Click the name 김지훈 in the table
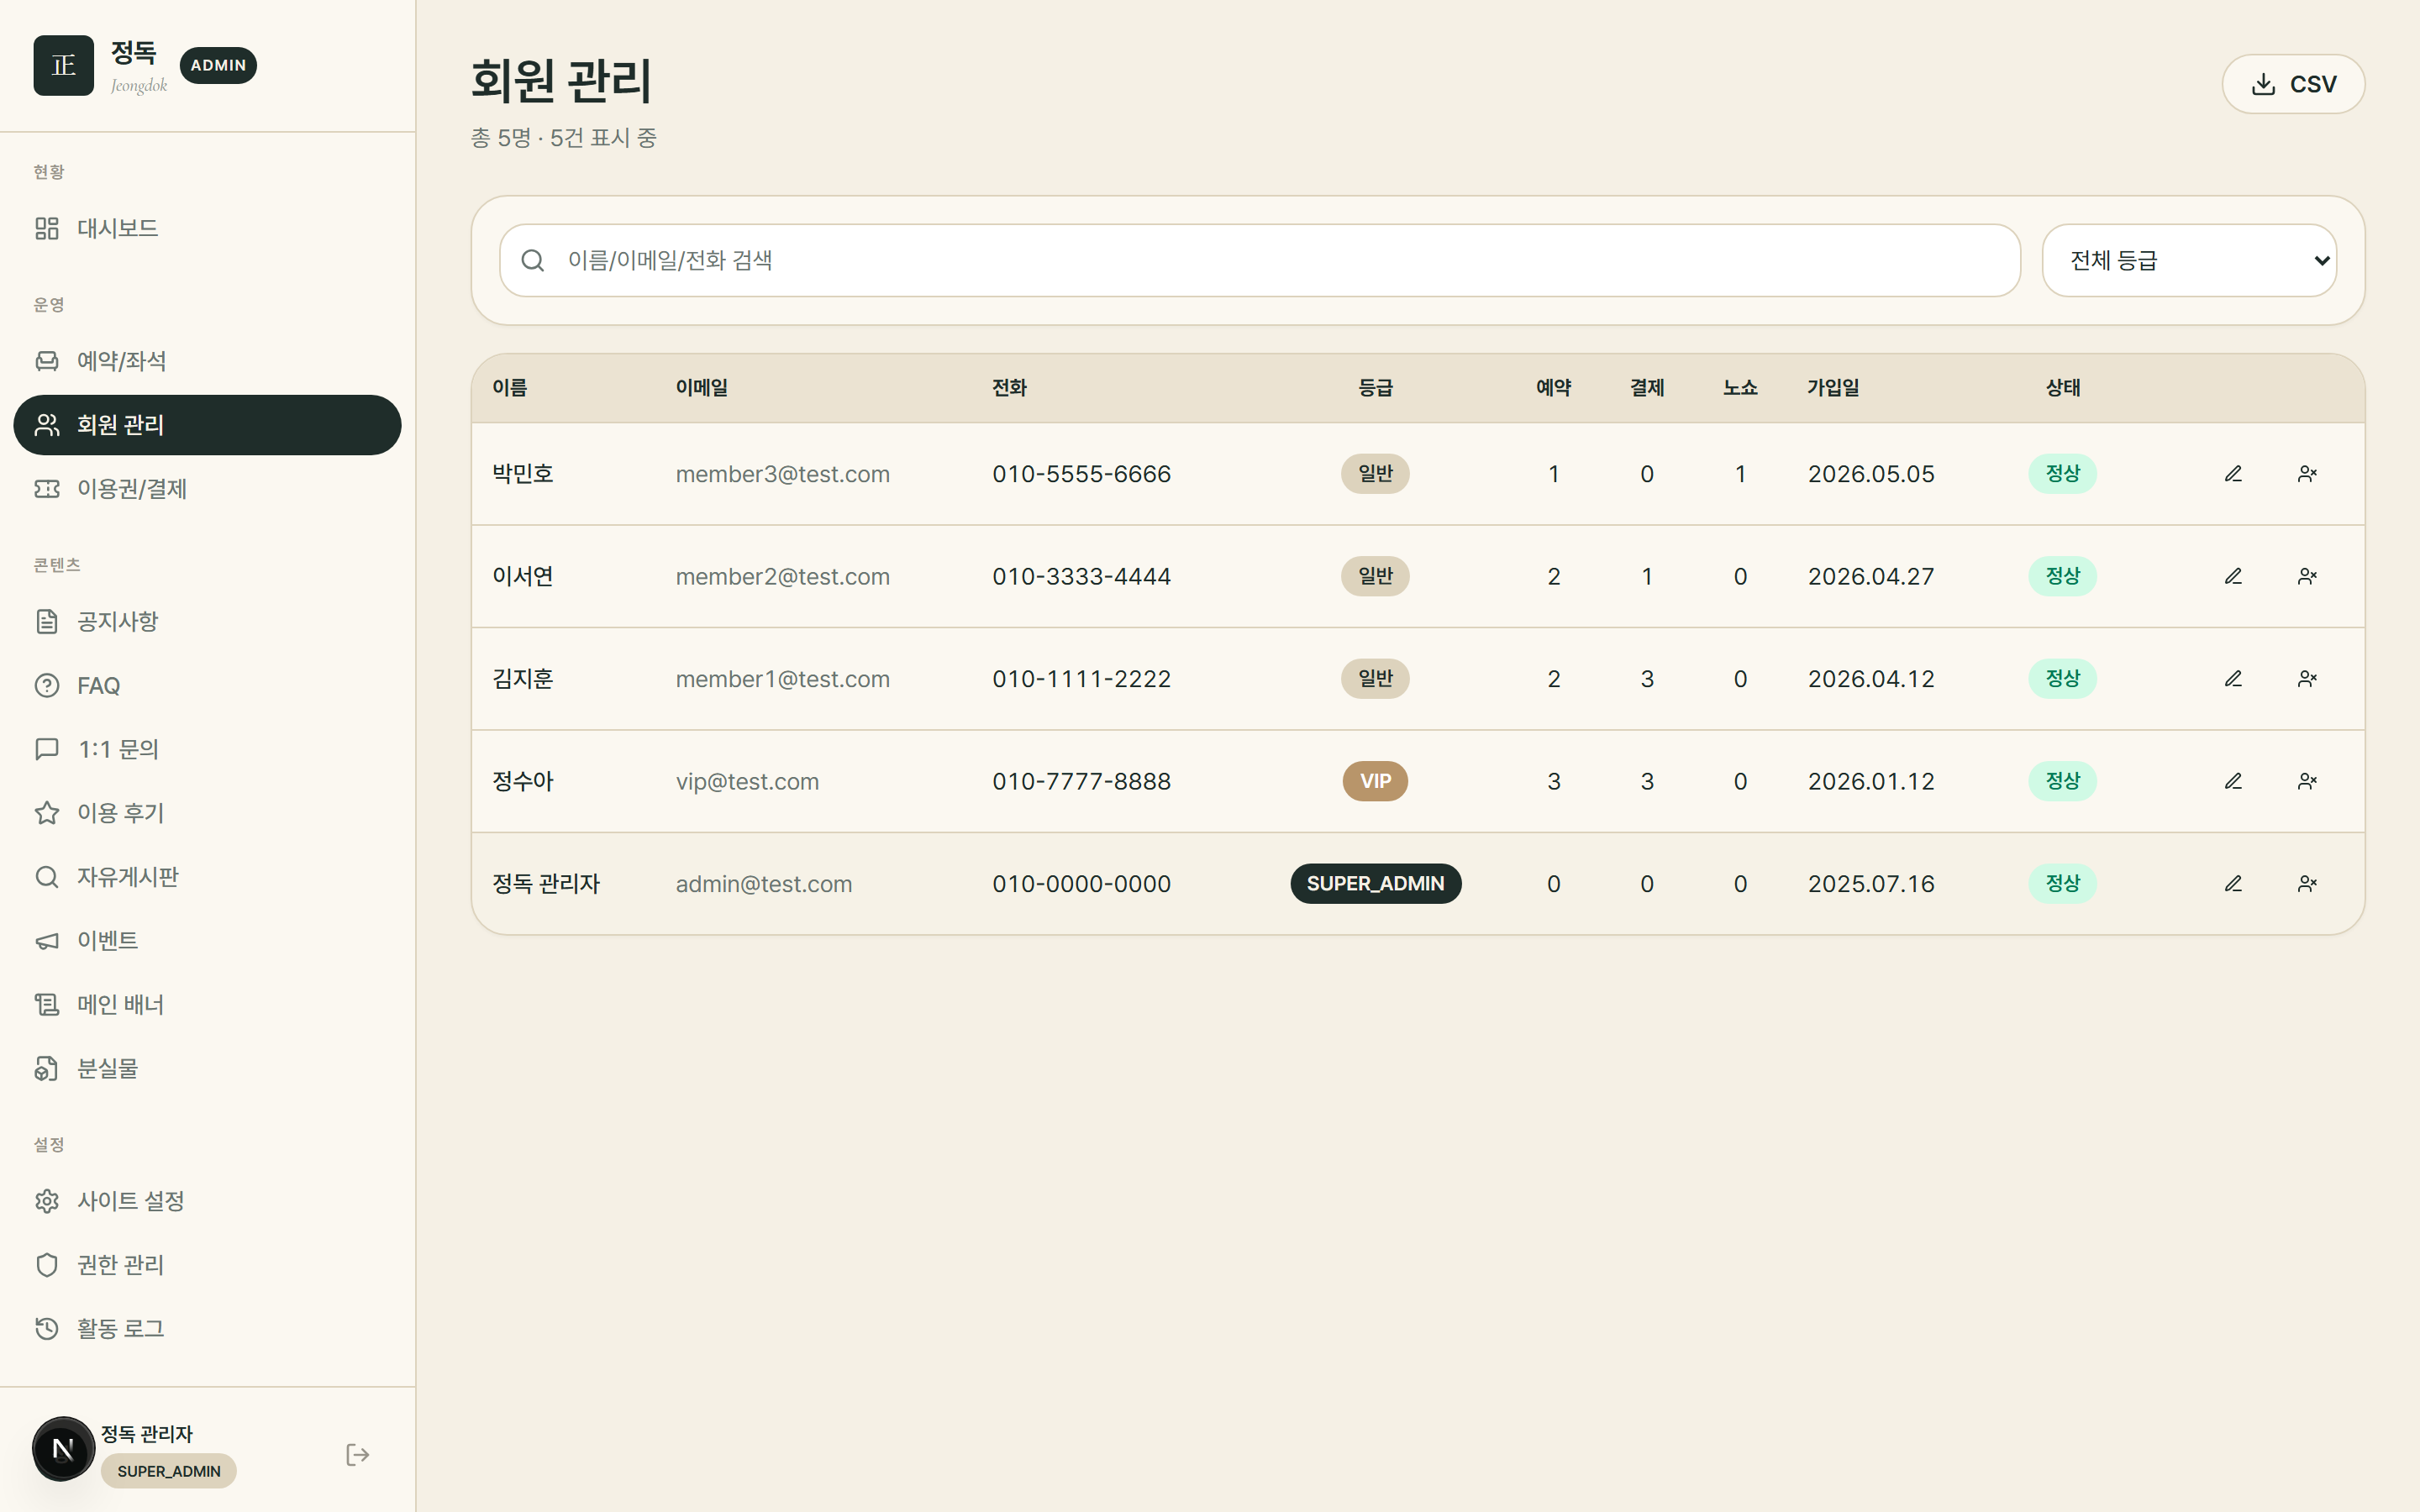This screenshot has height=1512, width=2420. (x=522, y=679)
